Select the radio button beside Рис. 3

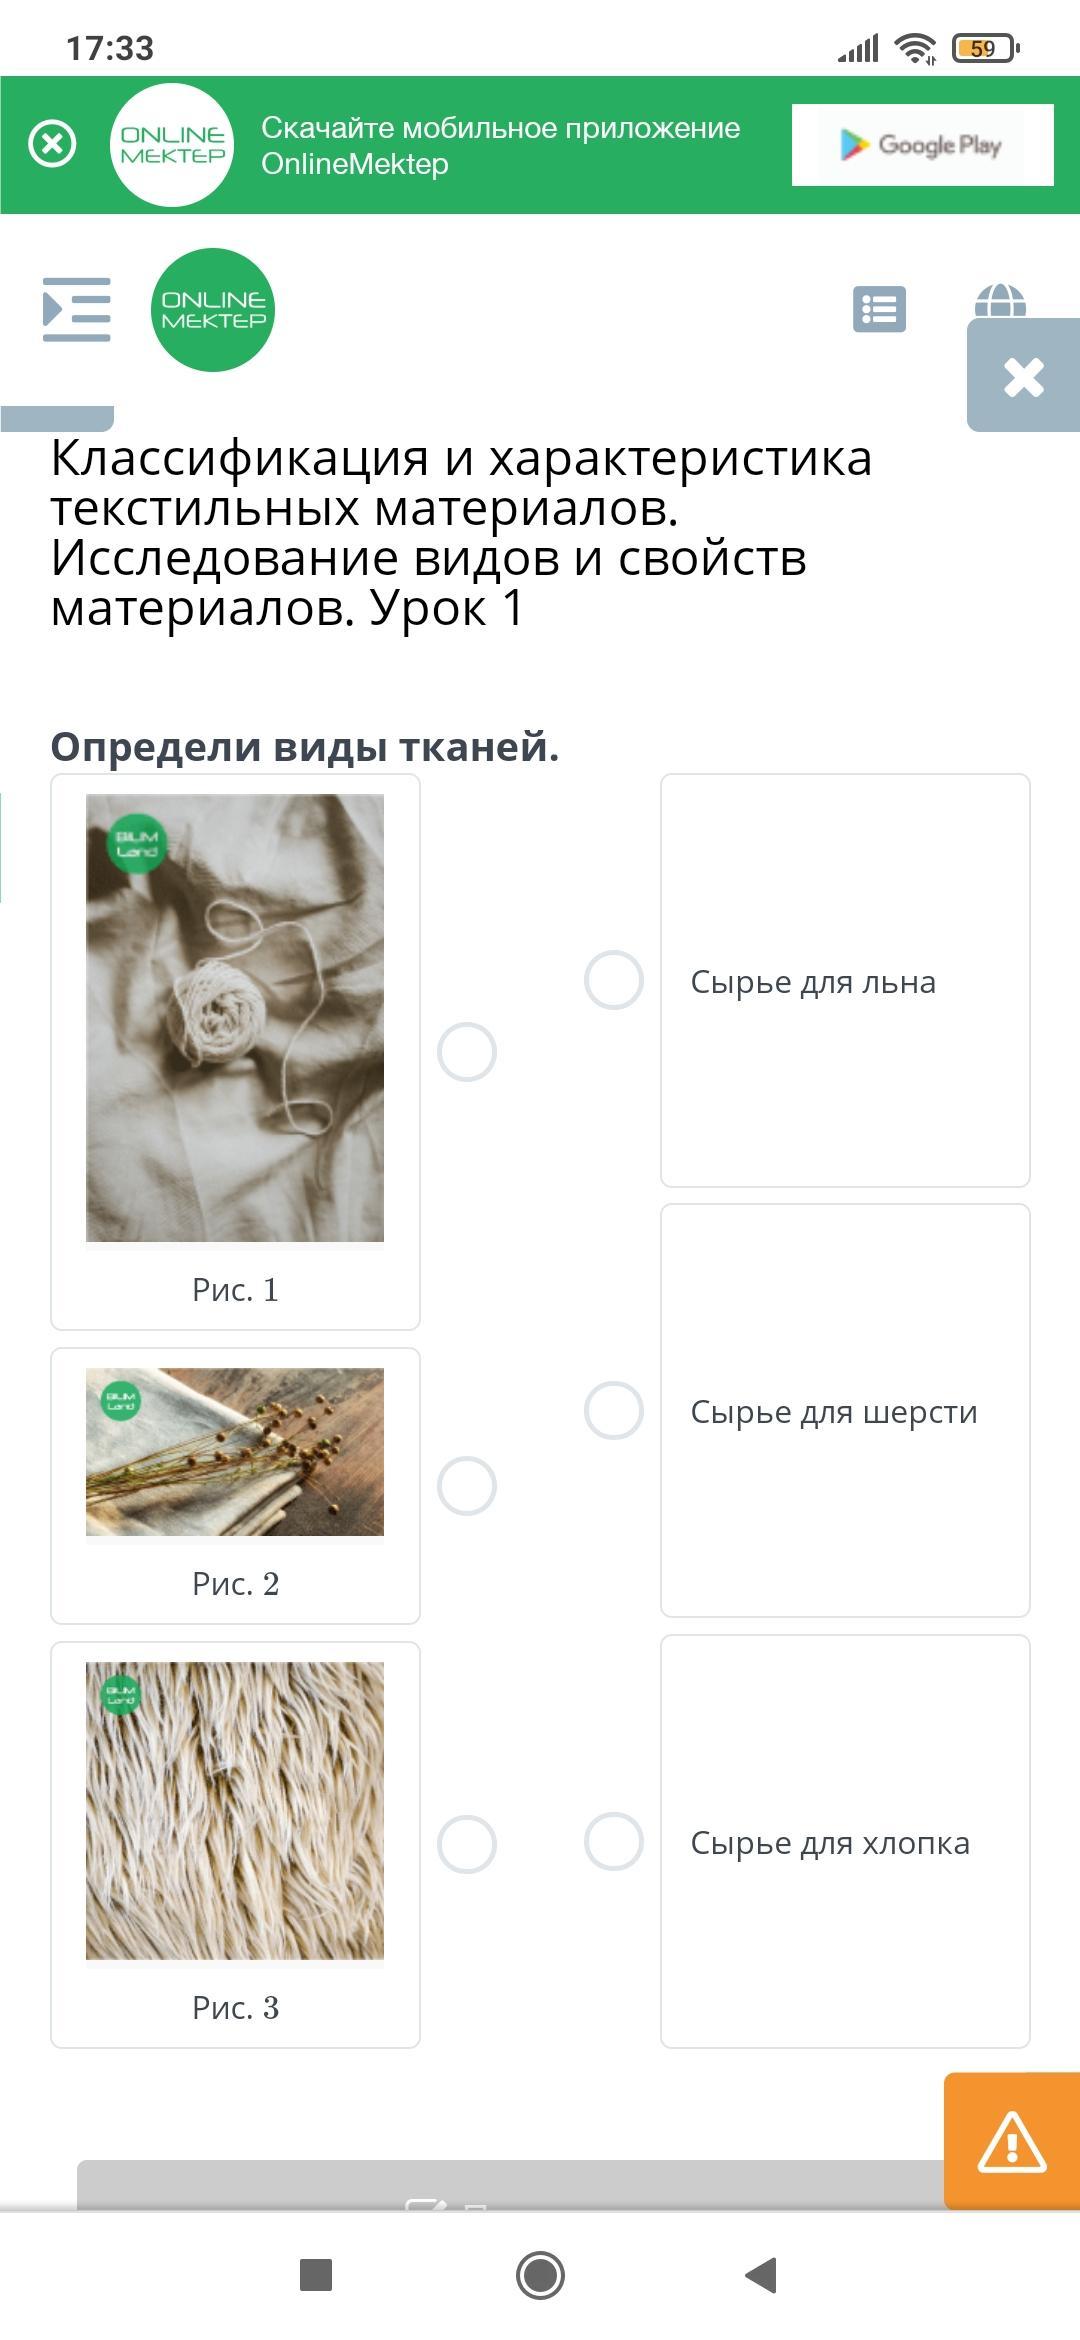pyautogui.click(x=467, y=1844)
